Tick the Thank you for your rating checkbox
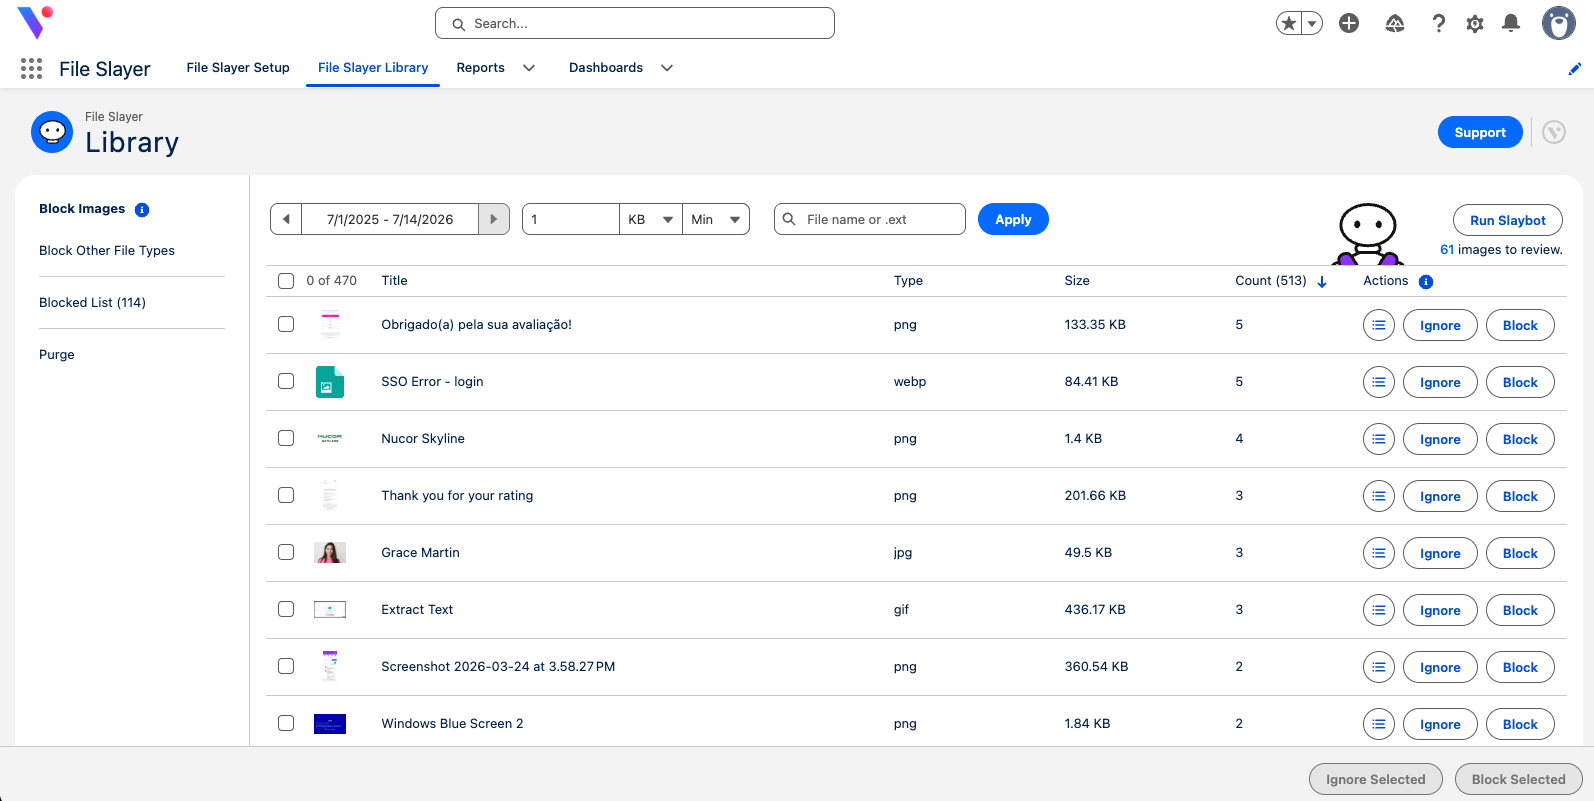 click(x=286, y=495)
